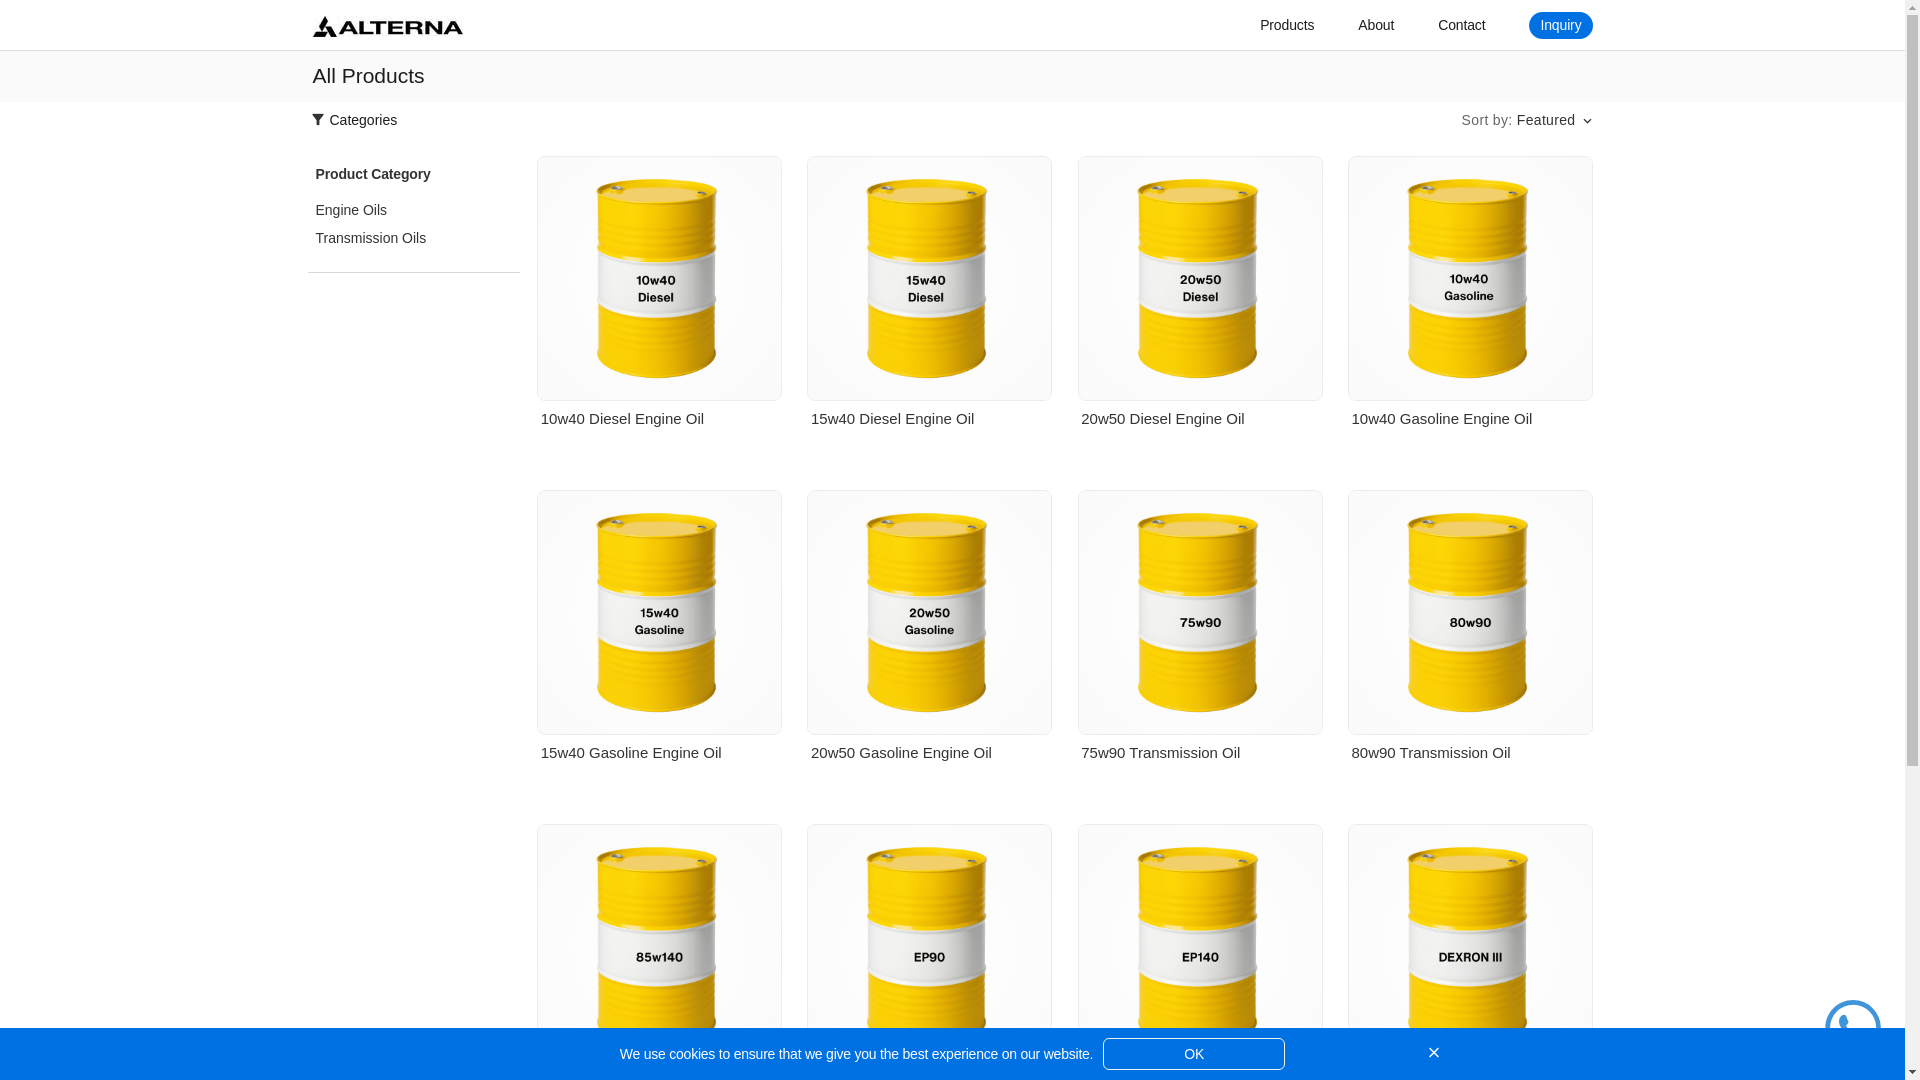Open the DEXRON III drum thumbnail
1920x1080 pixels.
pos(1469,926)
